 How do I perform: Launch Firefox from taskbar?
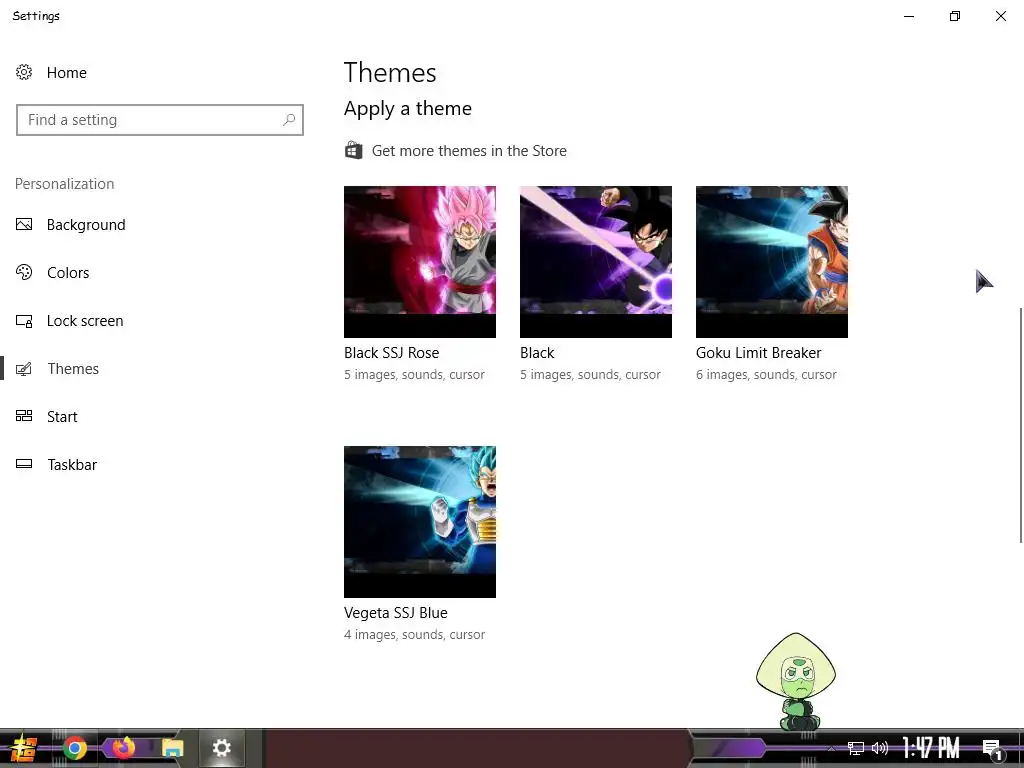click(123, 748)
